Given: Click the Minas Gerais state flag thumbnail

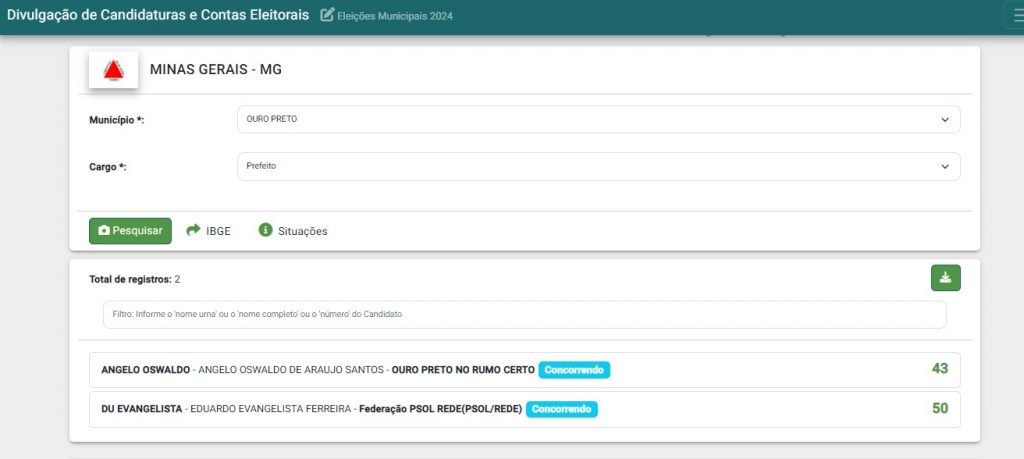Looking at the screenshot, I should (x=114, y=70).
